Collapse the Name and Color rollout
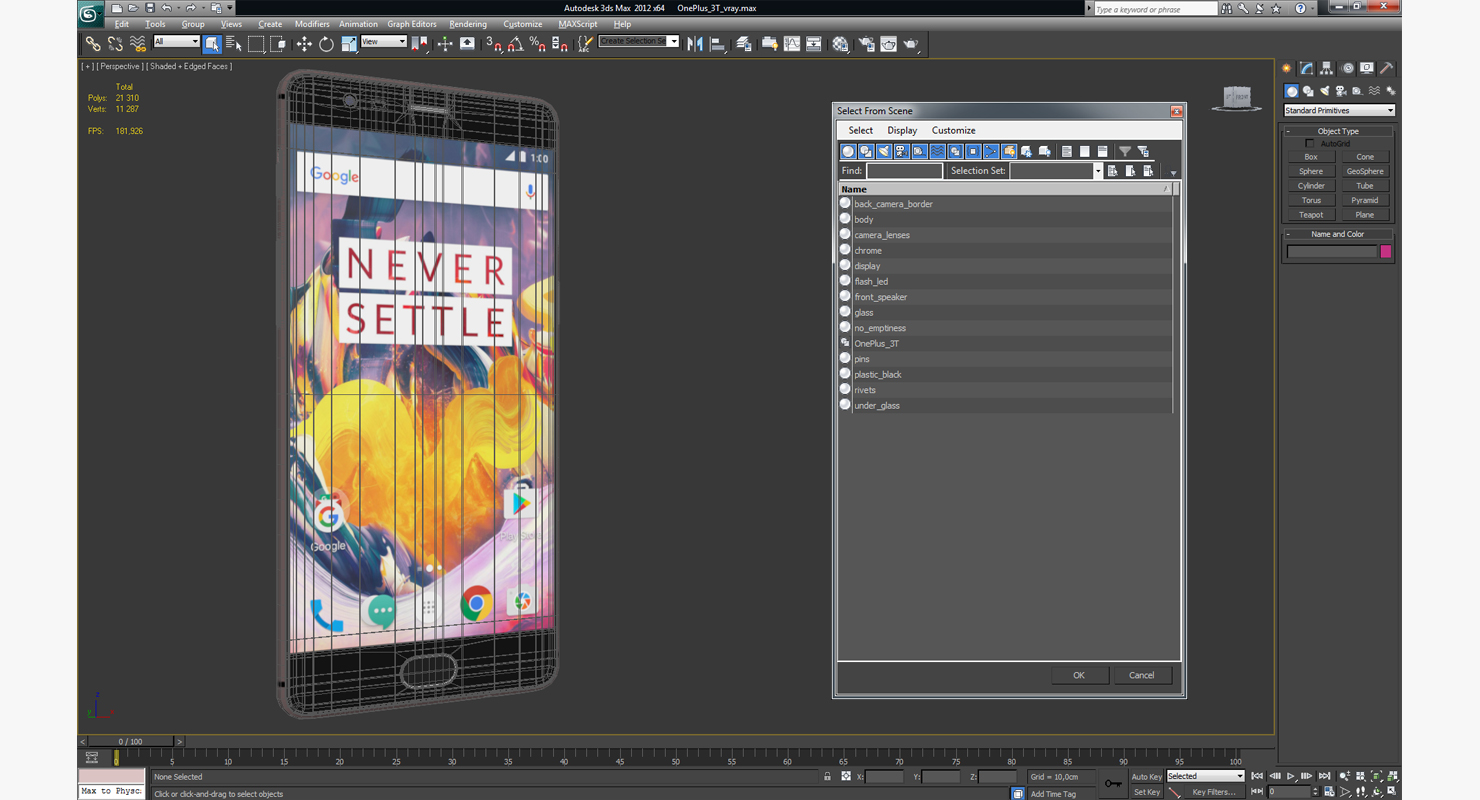1480x800 pixels. click(x=1338, y=234)
